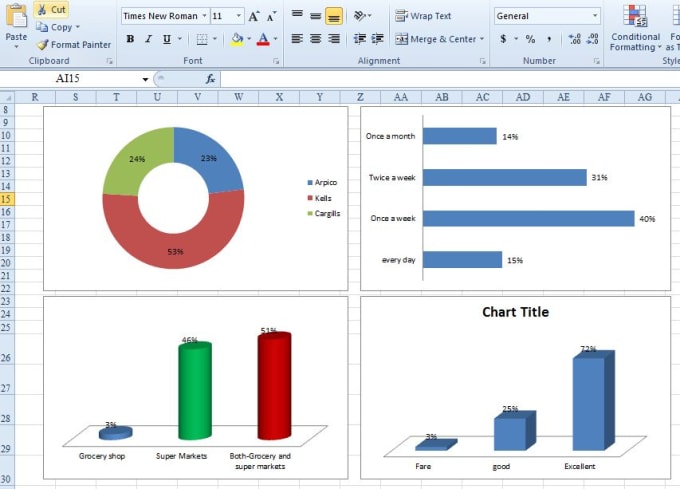Toggle Underline formatting
This screenshot has height=489, width=680.
click(167, 39)
